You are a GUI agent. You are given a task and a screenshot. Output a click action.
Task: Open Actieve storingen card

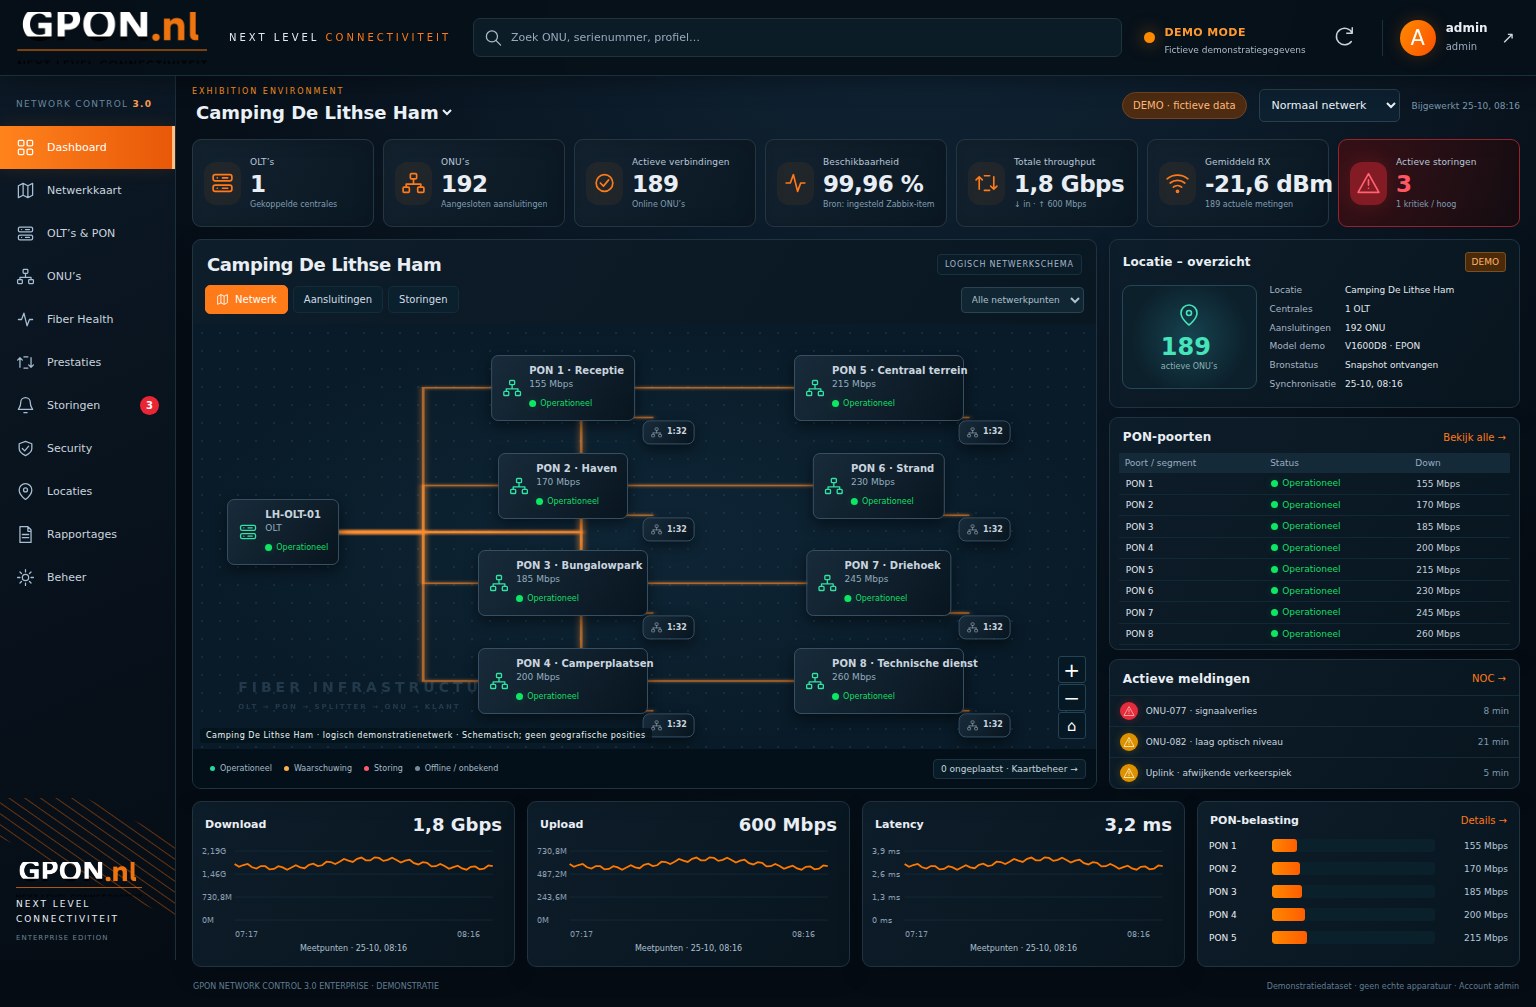pos(1428,183)
